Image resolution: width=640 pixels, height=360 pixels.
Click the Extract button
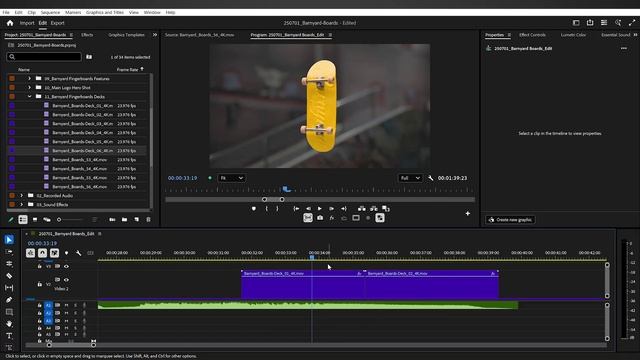[373, 209]
